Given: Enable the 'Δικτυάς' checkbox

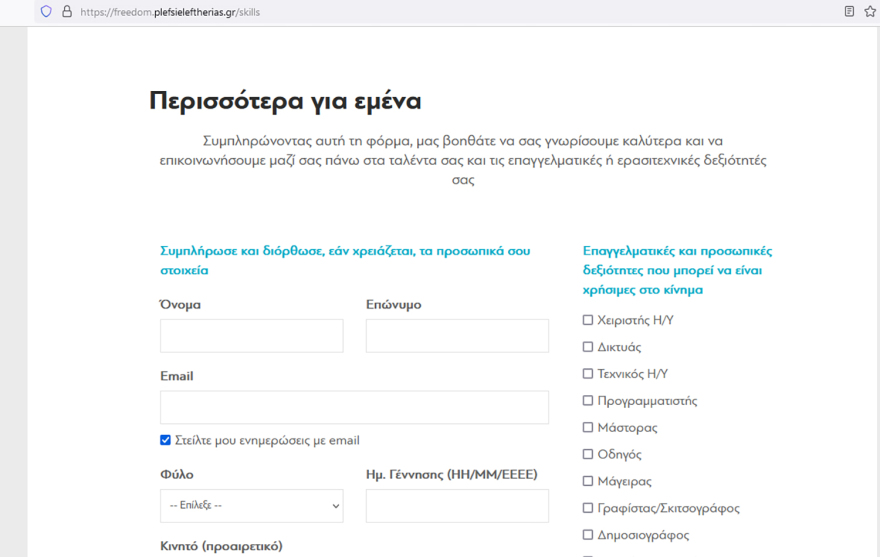Looking at the screenshot, I should [588, 347].
